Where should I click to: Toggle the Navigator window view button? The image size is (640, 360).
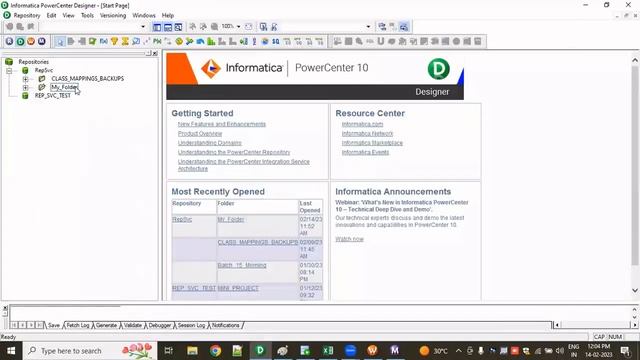157,27
